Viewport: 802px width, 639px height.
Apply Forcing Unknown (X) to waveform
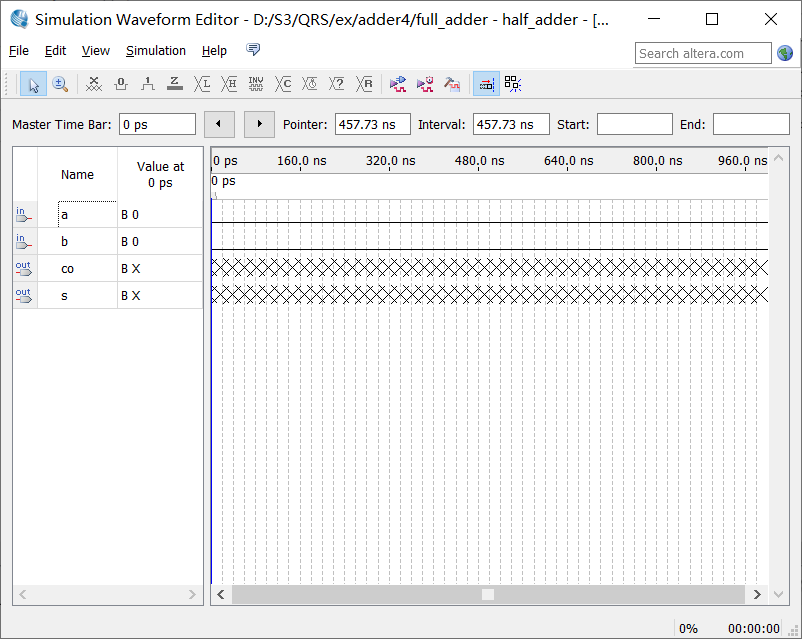pos(94,84)
